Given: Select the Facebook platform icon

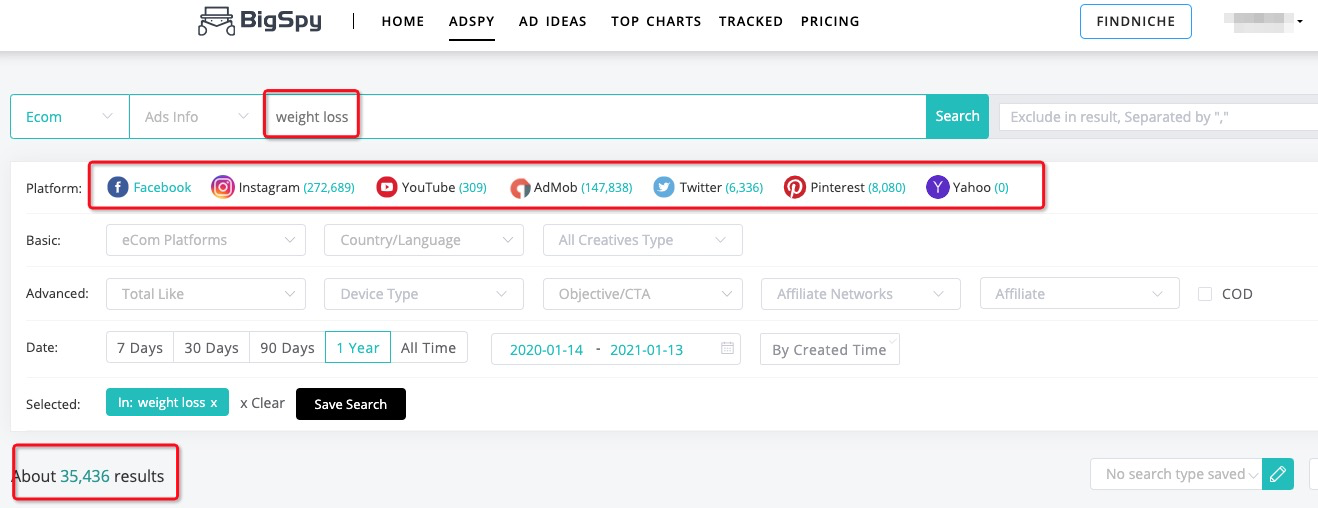Looking at the screenshot, I should tap(118, 187).
